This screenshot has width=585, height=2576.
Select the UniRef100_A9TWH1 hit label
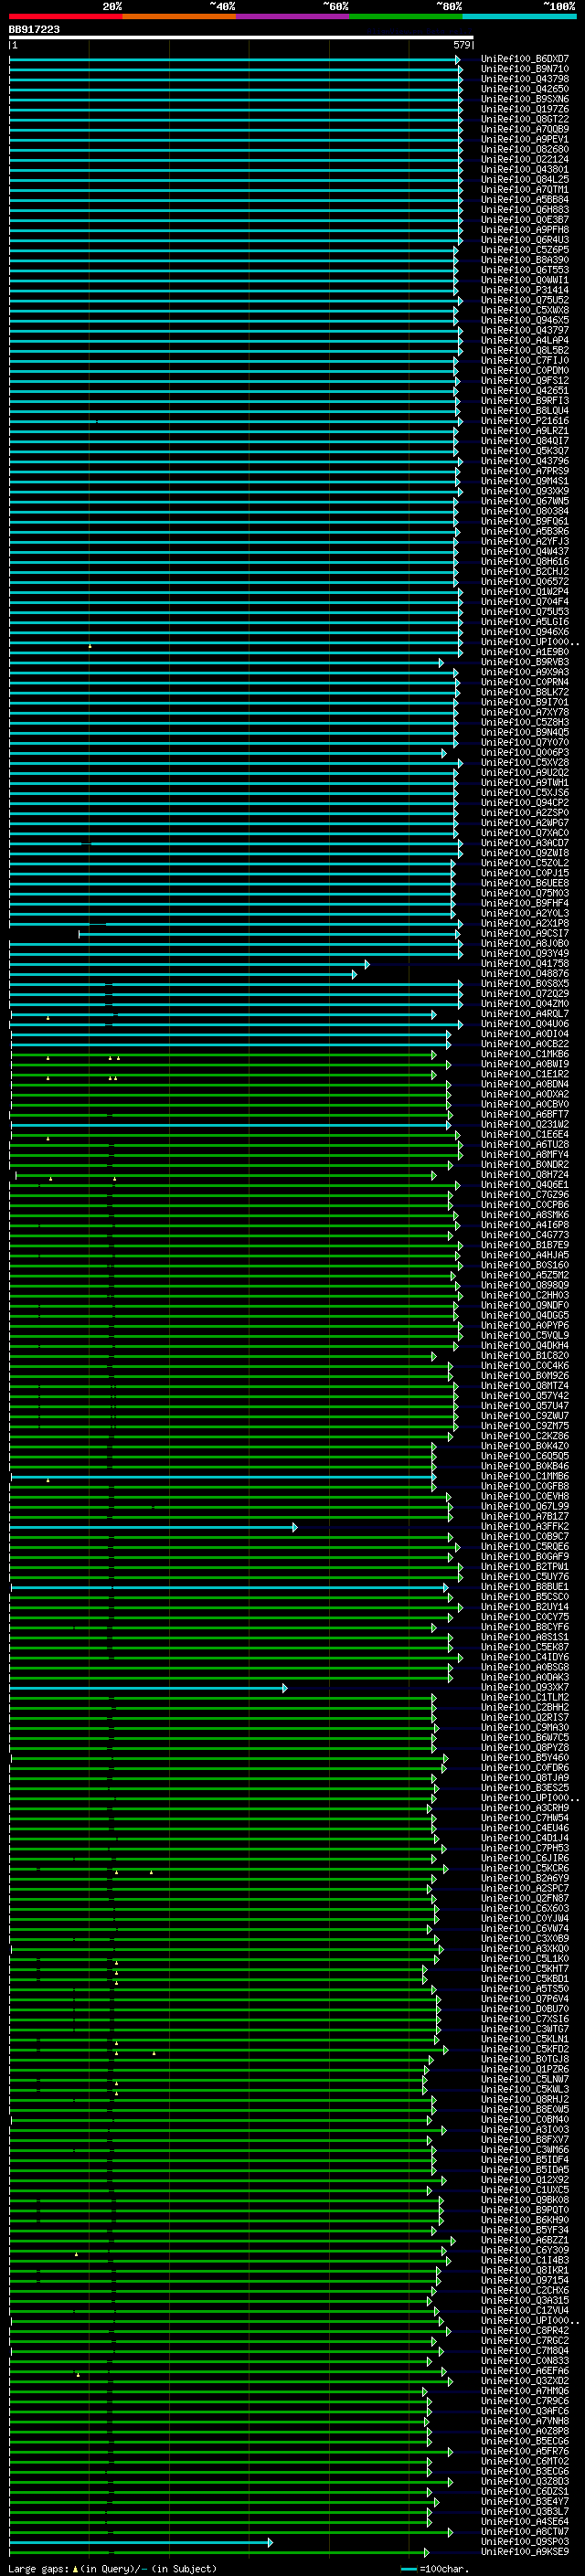tap(525, 783)
